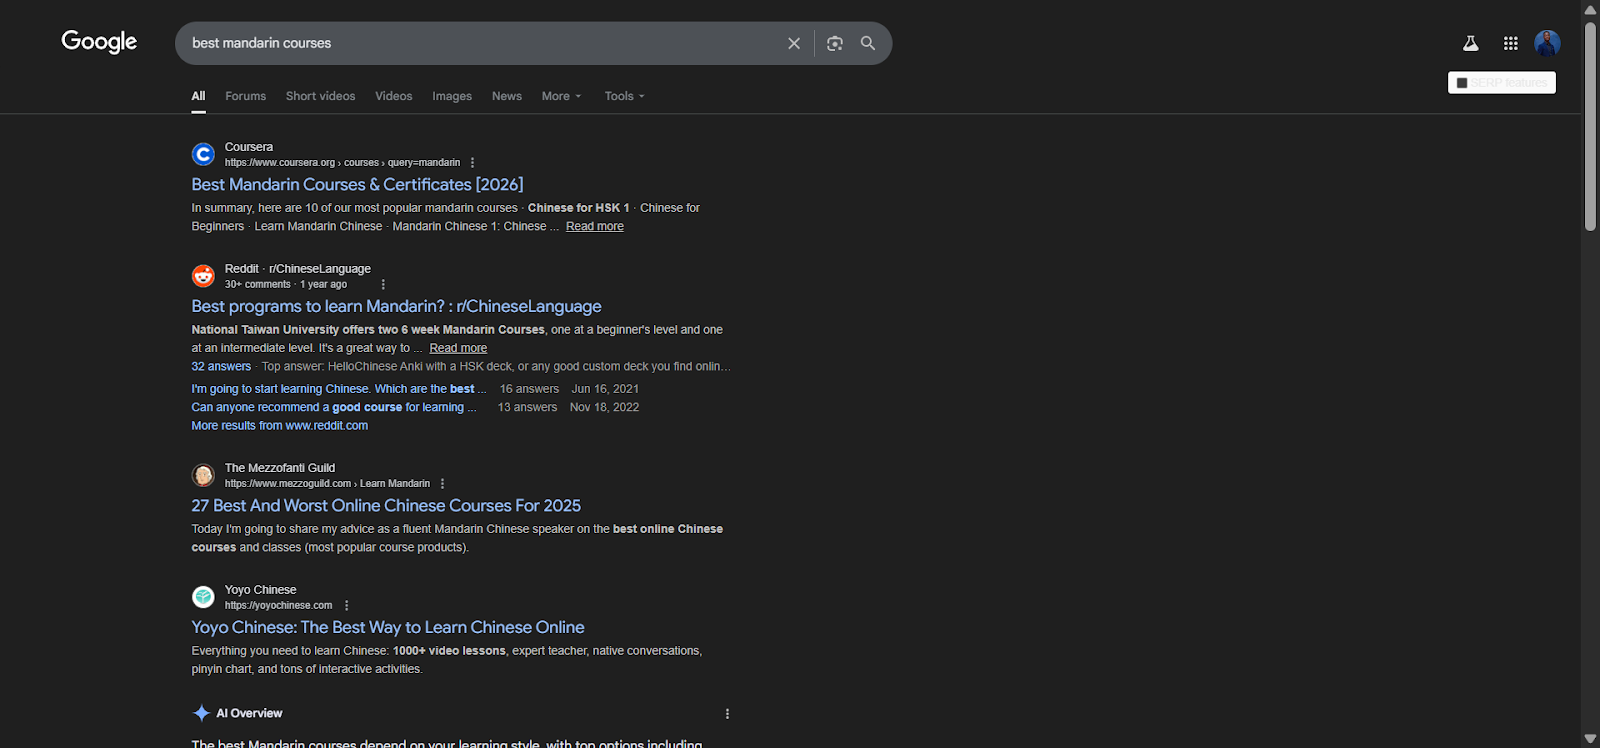Viewport: 1600px width, 748px height.
Task: Open More results from www.reddit.com
Action: tap(280, 426)
